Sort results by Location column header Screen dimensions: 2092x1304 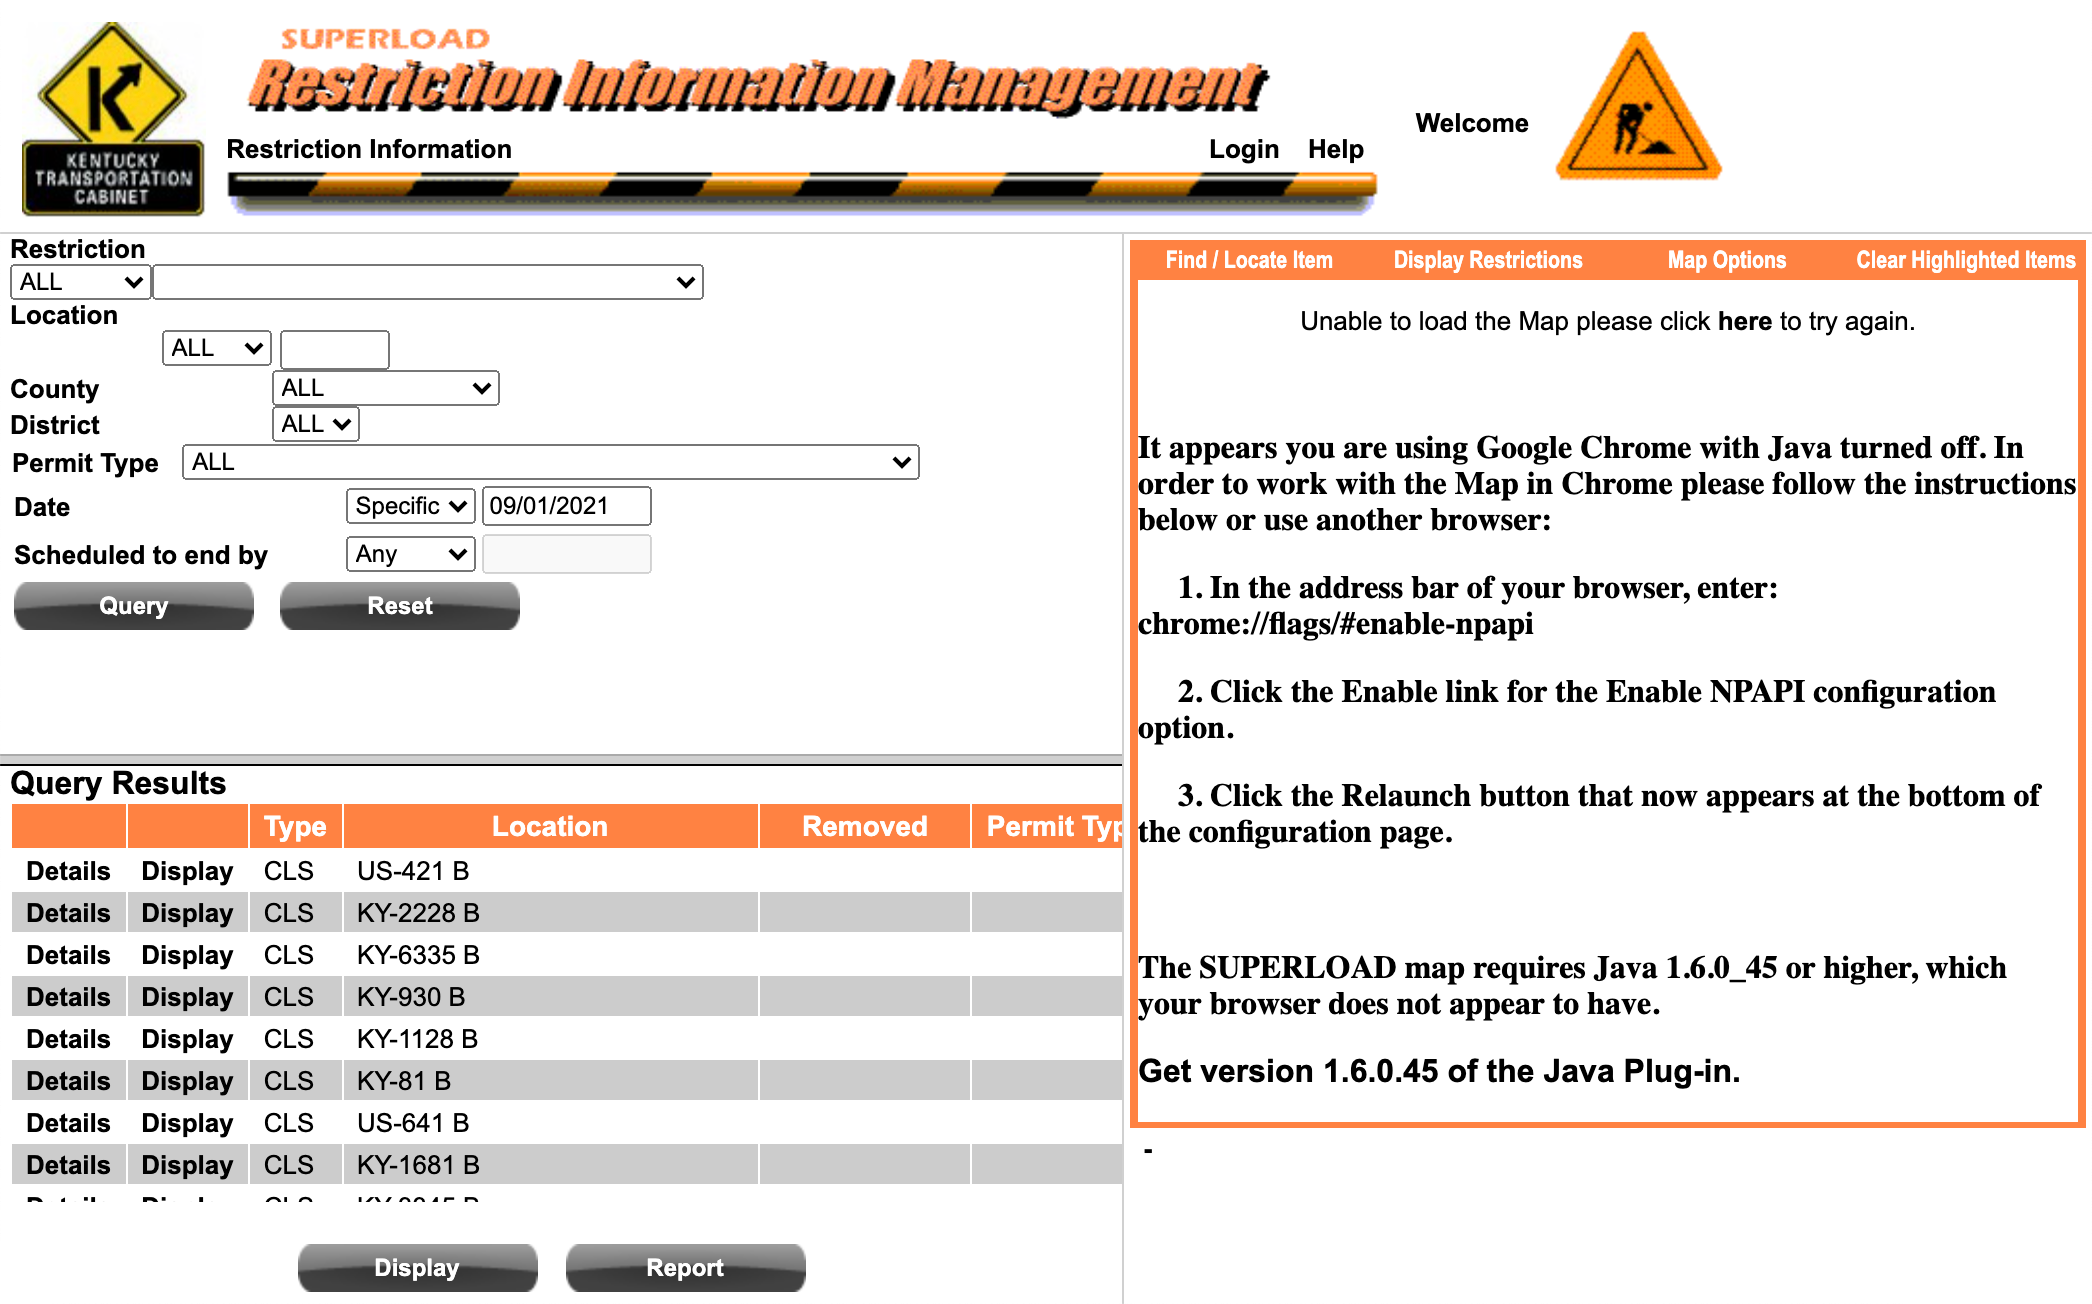tap(550, 826)
